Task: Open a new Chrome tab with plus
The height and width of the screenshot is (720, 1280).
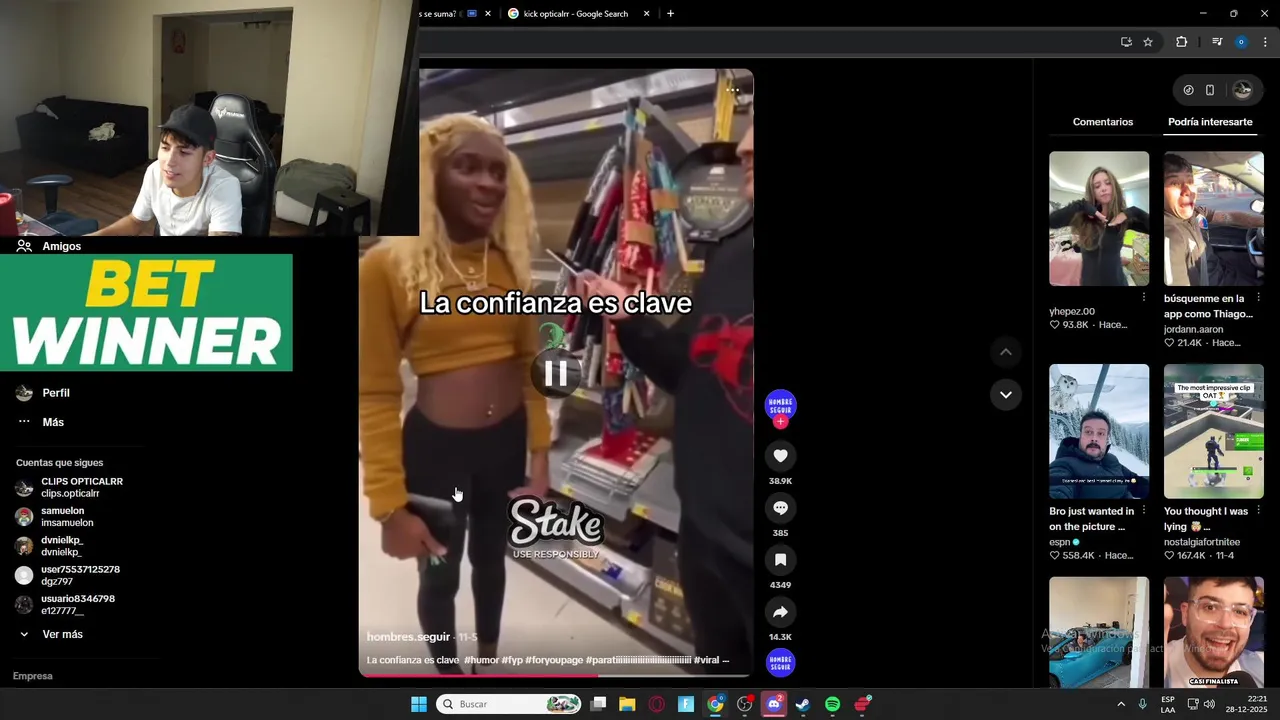Action: 670,14
